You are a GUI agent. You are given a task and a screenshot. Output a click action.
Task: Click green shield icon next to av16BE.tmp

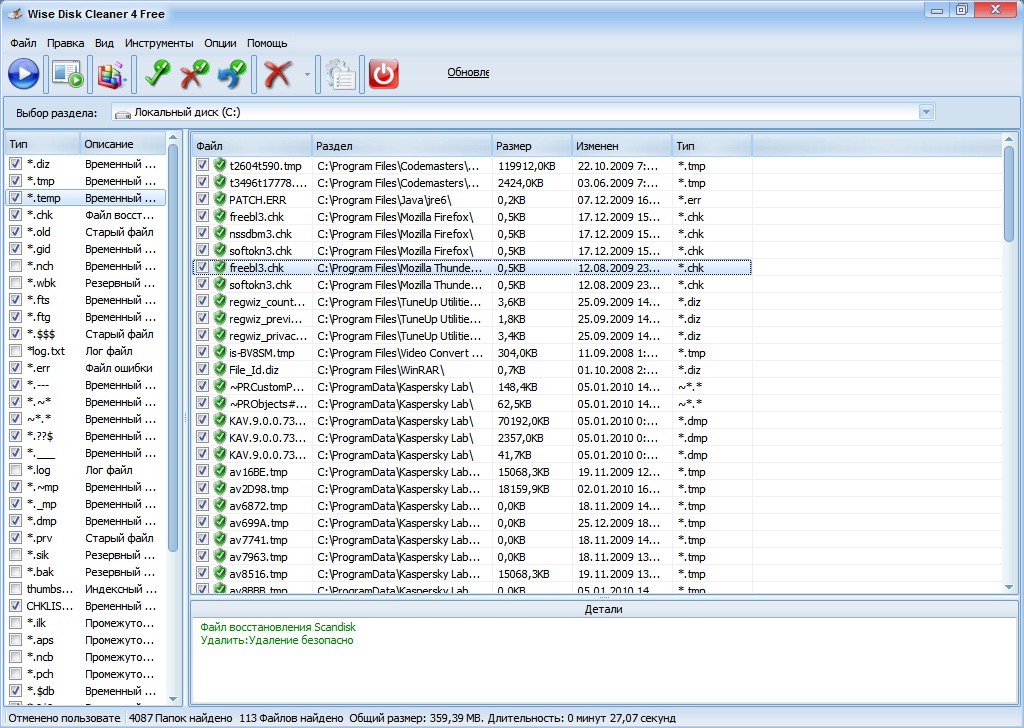[220, 471]
